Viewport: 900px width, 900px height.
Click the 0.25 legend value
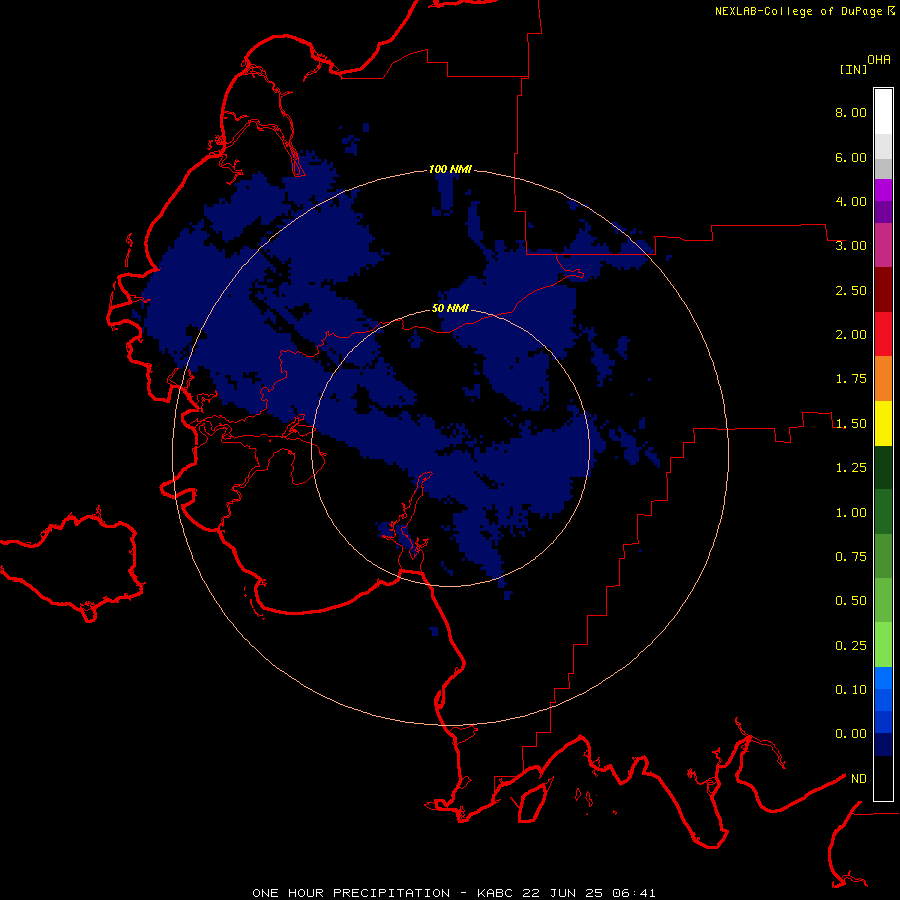[x=851, y=646]
